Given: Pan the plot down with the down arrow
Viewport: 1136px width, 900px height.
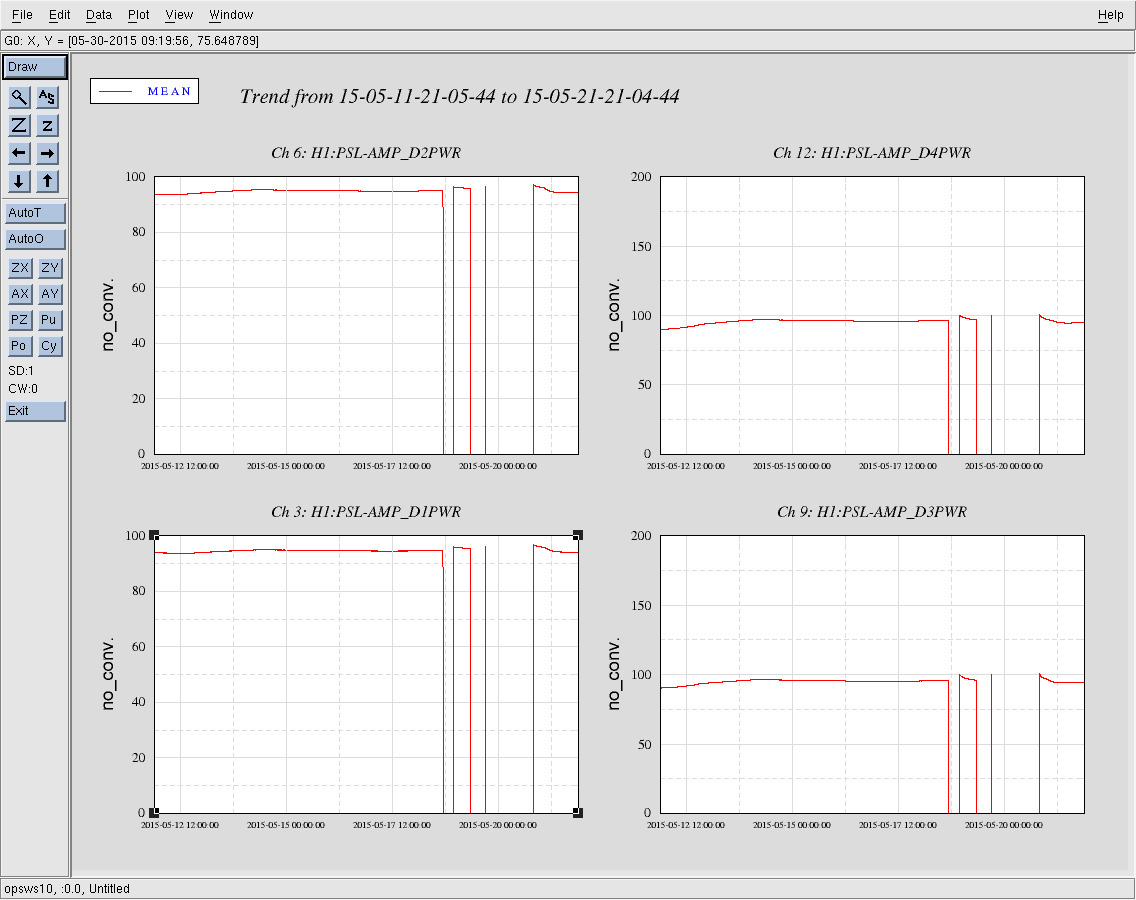Looking at the screenshot, I should [20, 181].
